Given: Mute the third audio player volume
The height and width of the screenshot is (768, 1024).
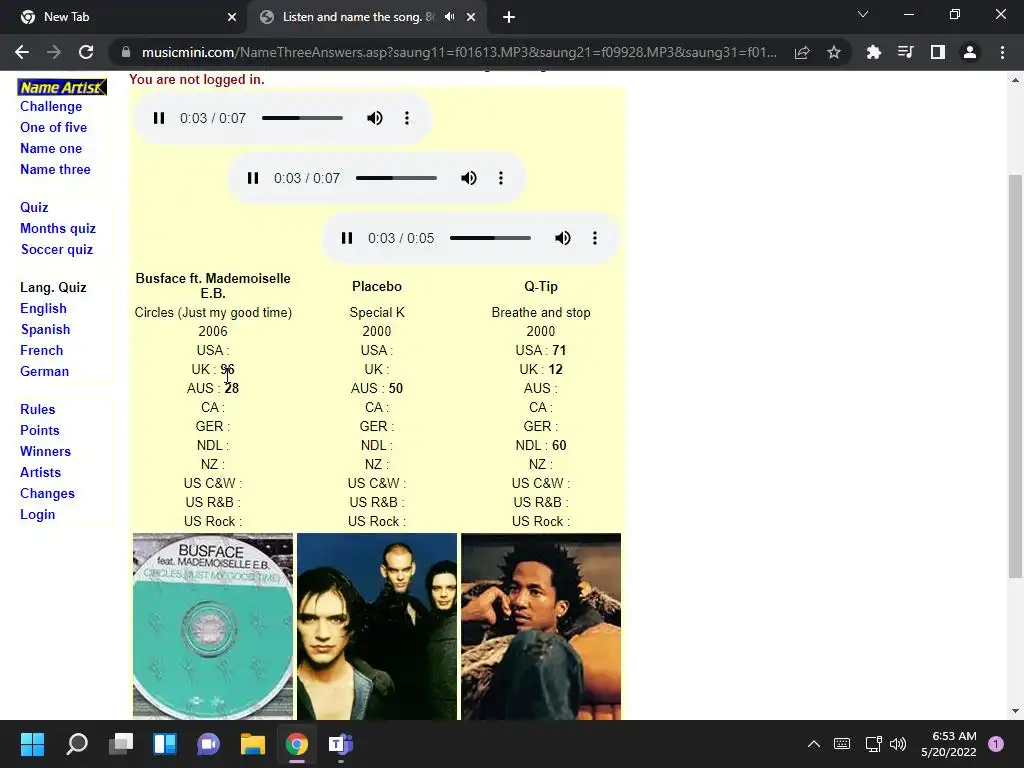Looking at the screenshot, I should [x=563, y=238].
